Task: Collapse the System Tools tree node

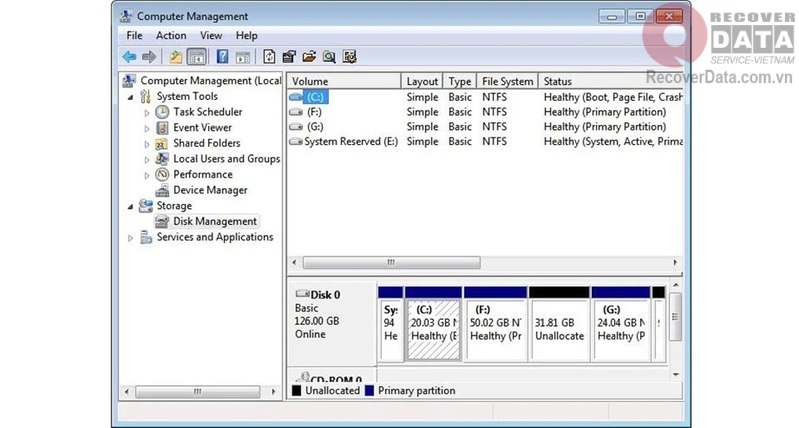Action: 130,97
